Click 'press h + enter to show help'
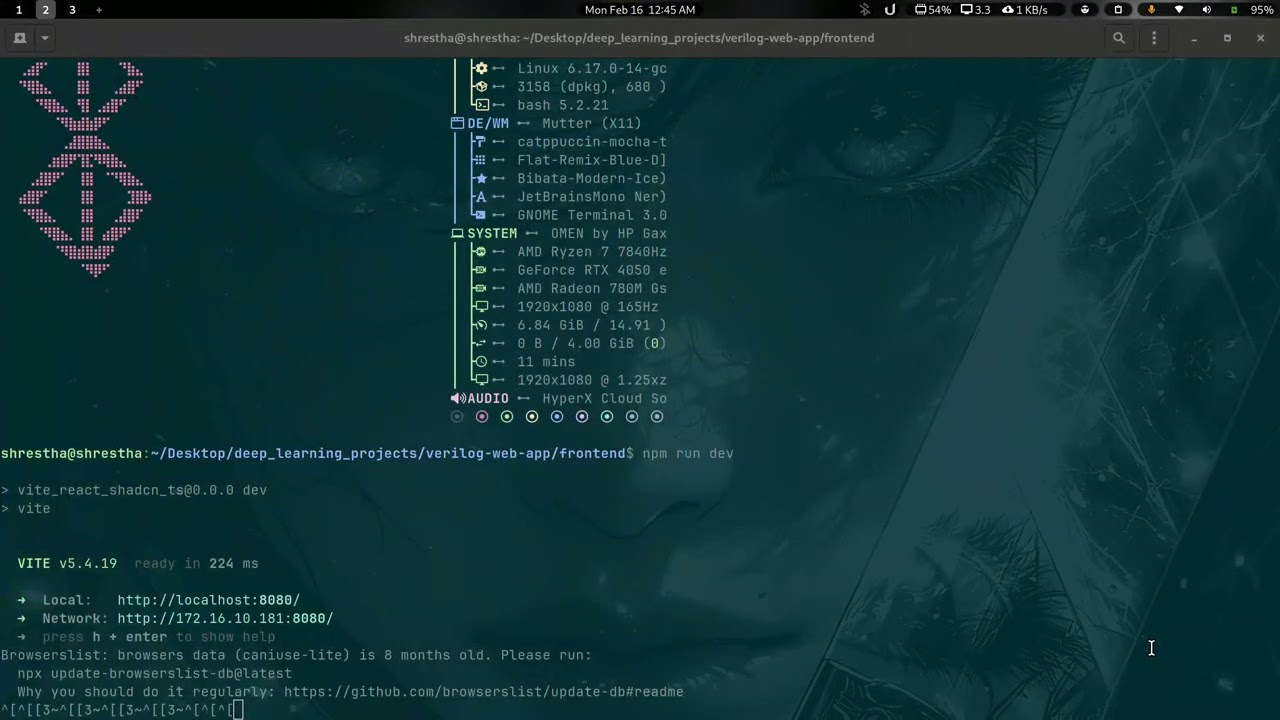The image size is (1280, 720). pyautogui.click(x=158, y=637)
